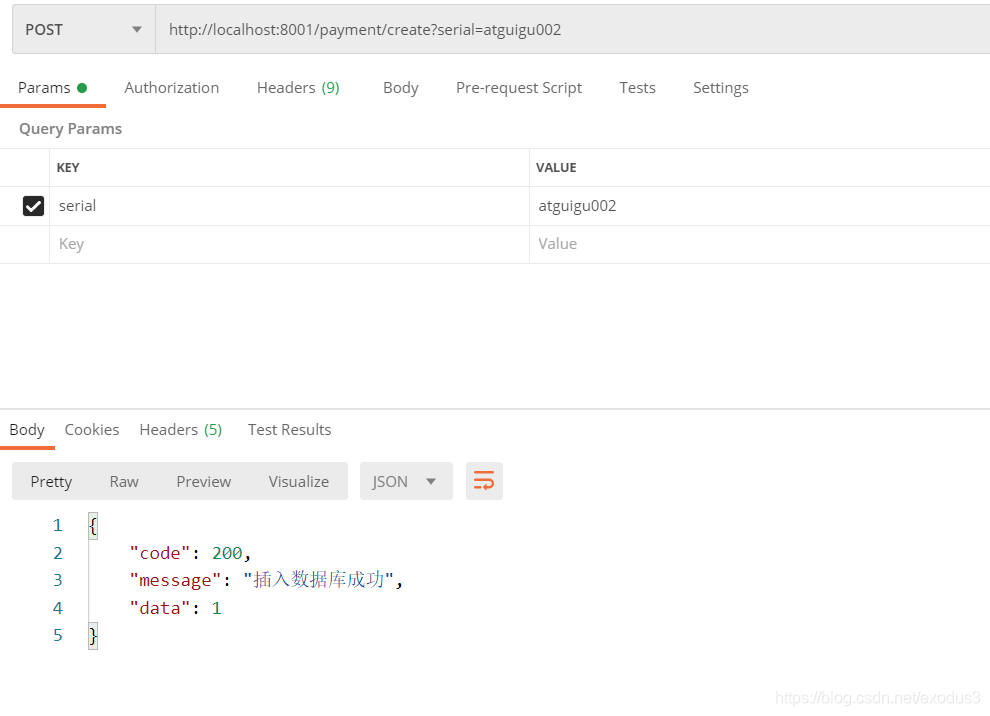990x716 pixels.
Task: Open the Authorization tab
Action: pos(172,88)
